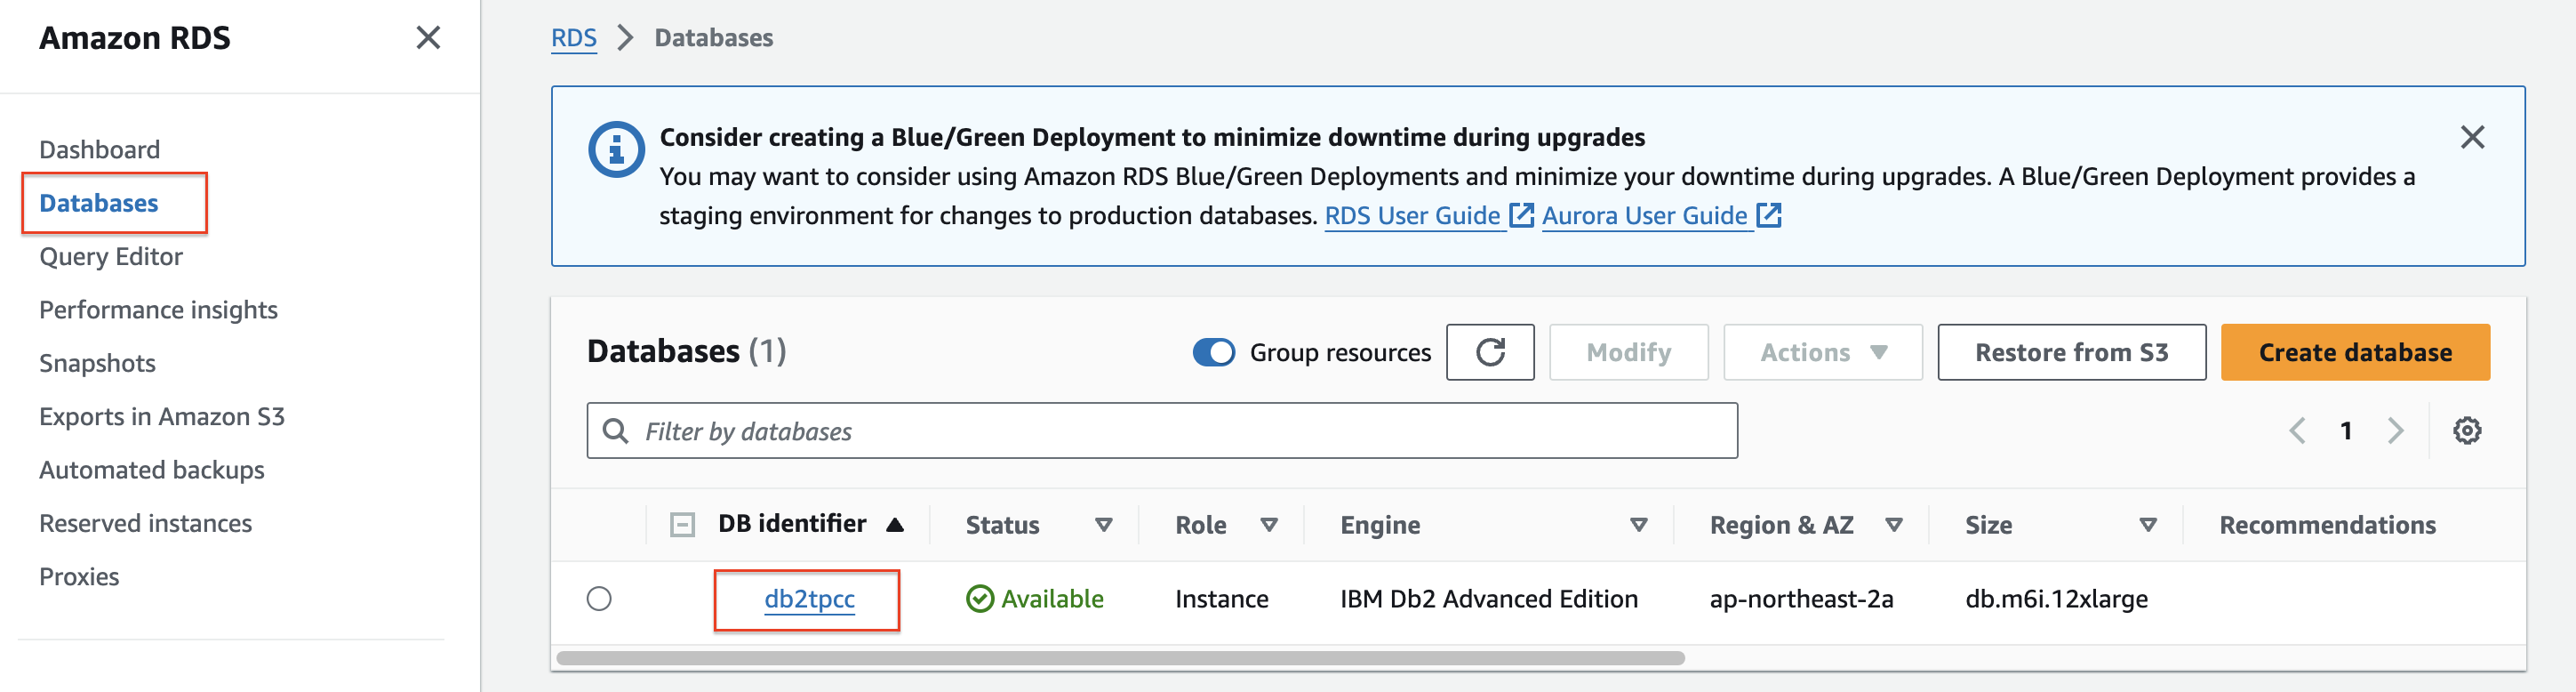Close the Amazon RDS navigation sidebar

[x=428, y=38]
